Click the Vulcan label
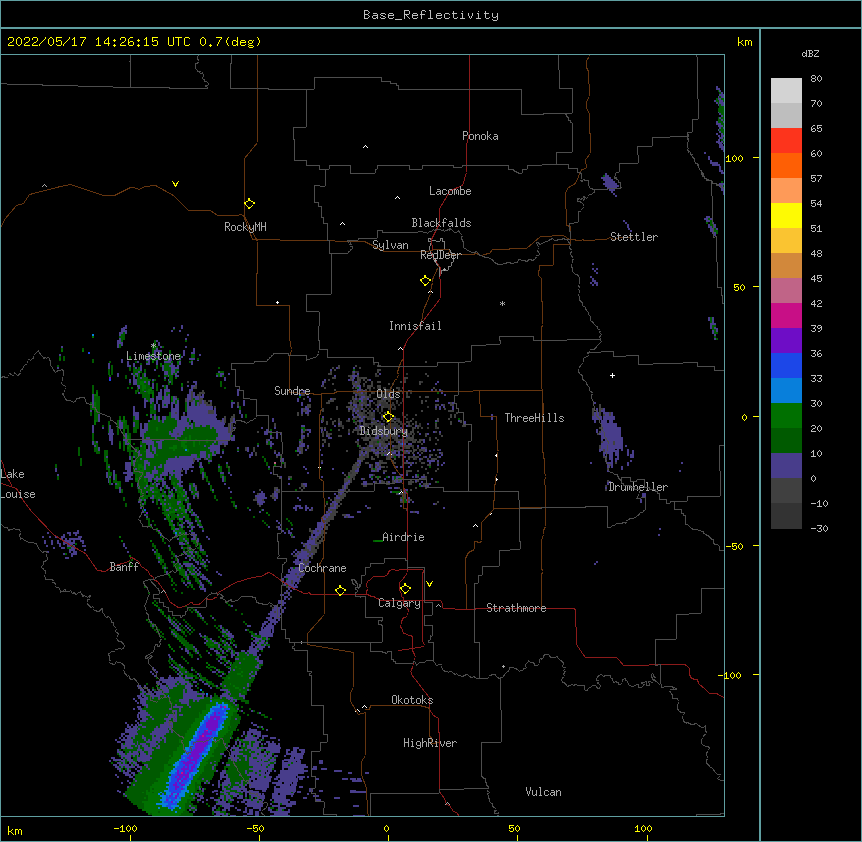862x842 pixels. click(x=543, y=792)
